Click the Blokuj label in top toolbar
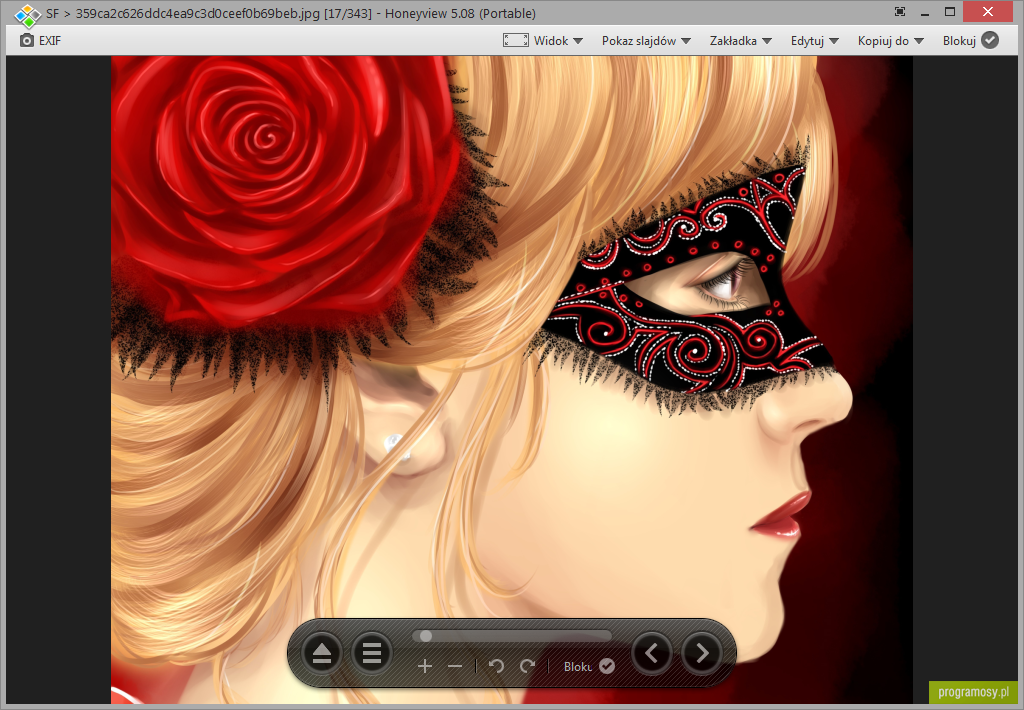This screenshot has height=710, width=1024. 959,40
